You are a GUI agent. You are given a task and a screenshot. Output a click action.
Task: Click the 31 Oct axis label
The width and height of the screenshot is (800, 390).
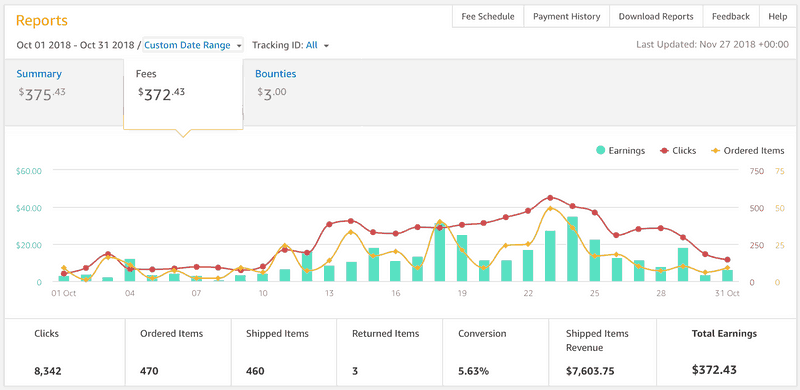727,294
